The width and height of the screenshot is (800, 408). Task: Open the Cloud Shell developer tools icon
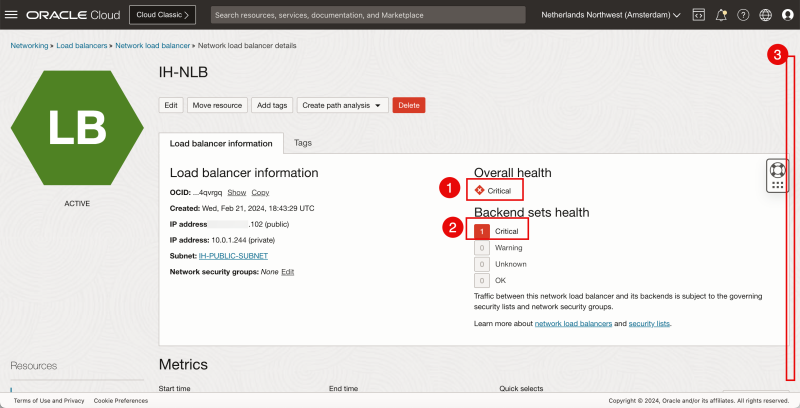[698, 15]
